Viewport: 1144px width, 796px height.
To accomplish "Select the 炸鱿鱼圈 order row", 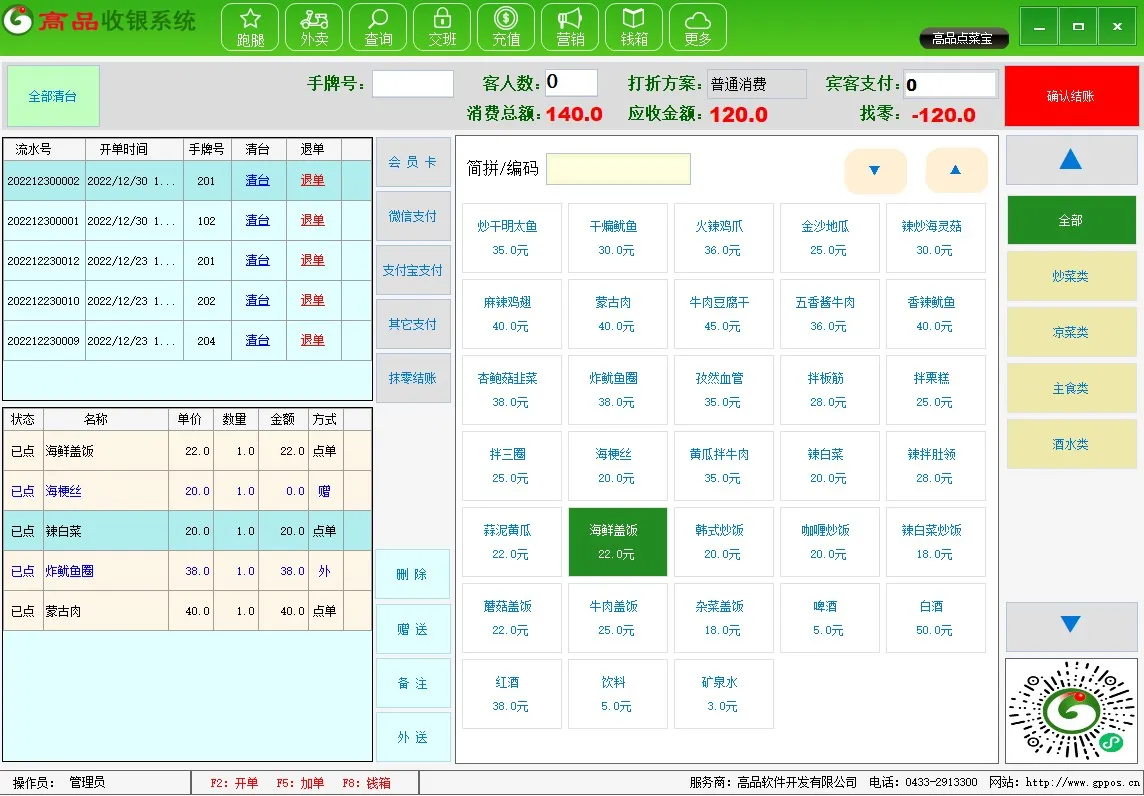I will pyautogui.click(x=187, y=571).
